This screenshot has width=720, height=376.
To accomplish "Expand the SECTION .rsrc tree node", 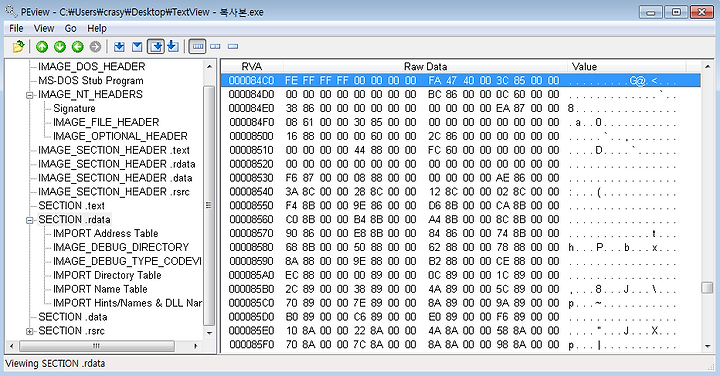I will point(30,331).
